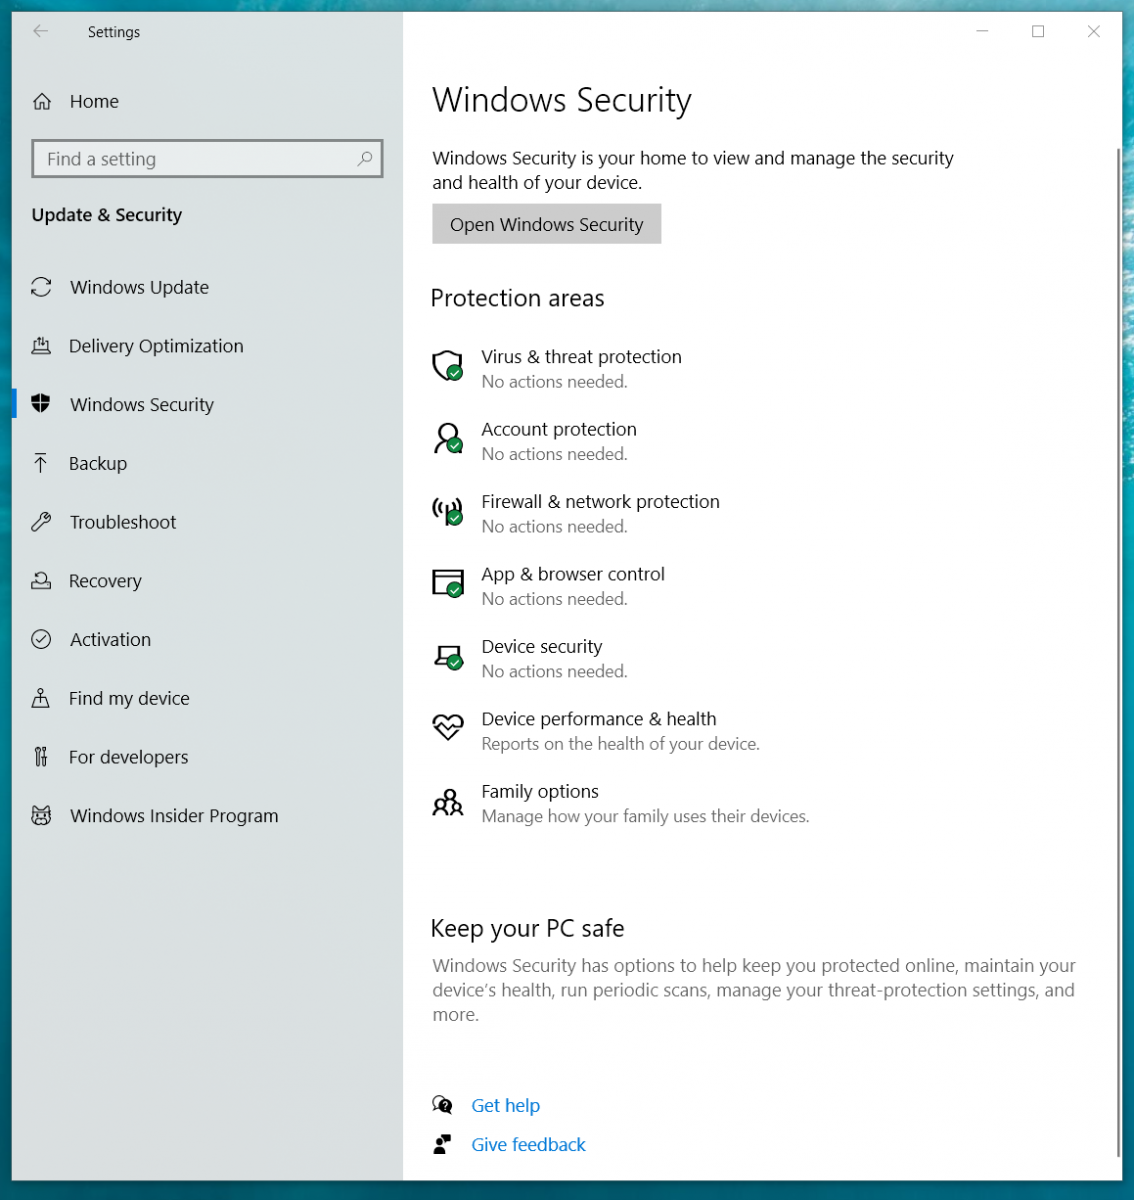1134x1200 pixels.
Task: Click the Home icon in the sidebar
Action: (42, 101)
